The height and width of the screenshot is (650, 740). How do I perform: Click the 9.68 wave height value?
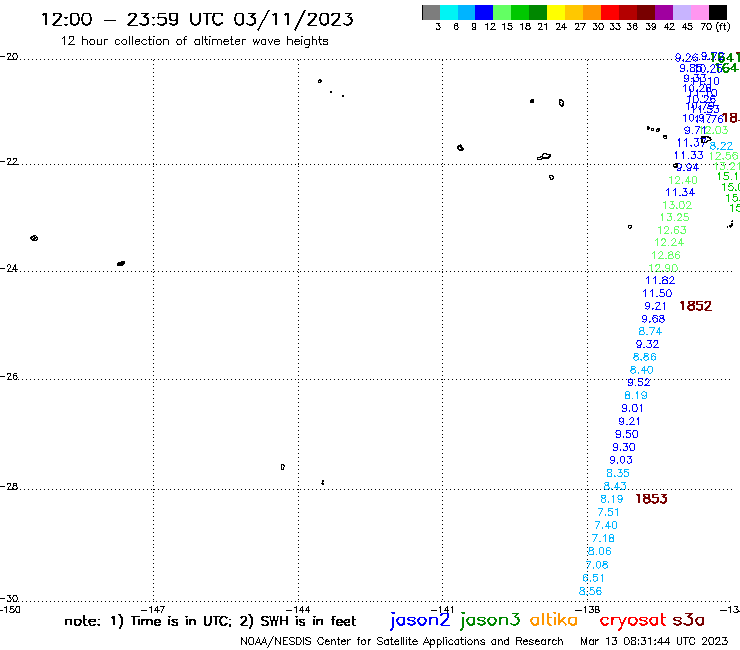point(653,319)
